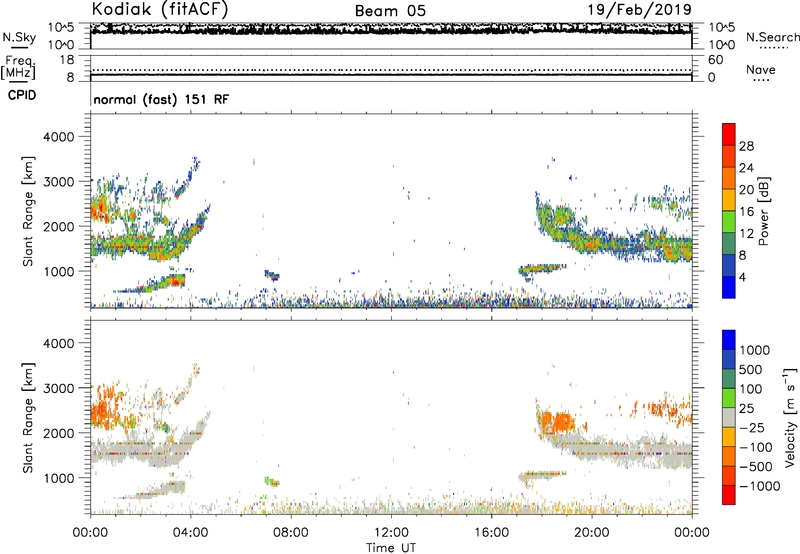Click the "4000" tick in the power panel

click(x=59, y=137)
